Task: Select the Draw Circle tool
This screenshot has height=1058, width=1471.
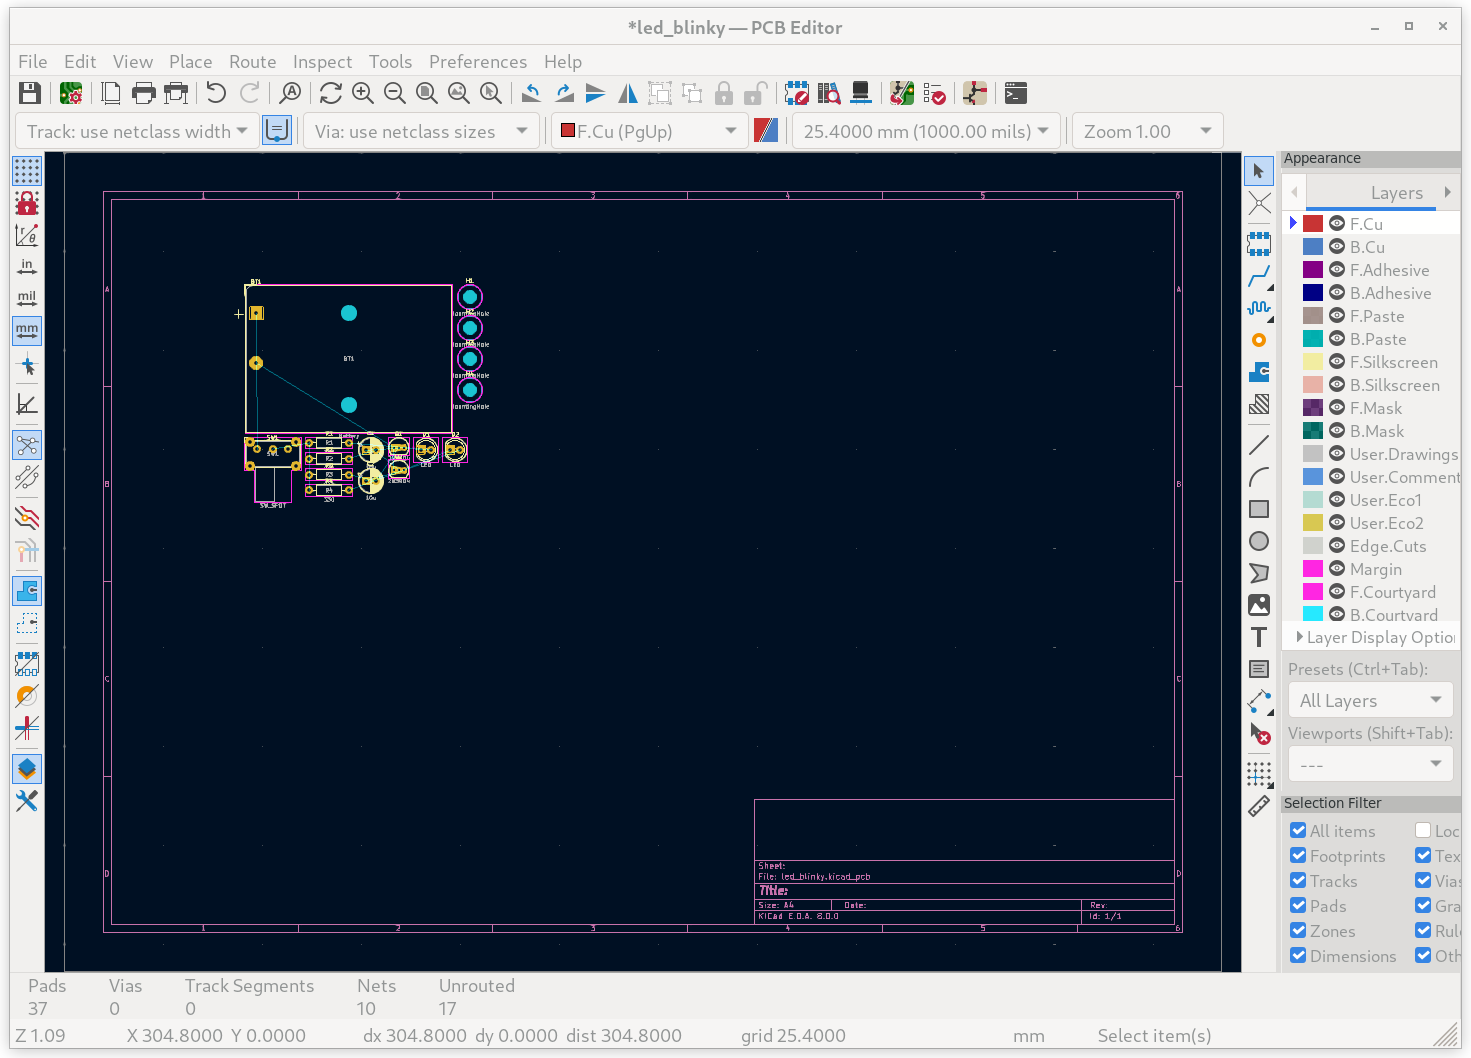Action: coord(1259,541)
